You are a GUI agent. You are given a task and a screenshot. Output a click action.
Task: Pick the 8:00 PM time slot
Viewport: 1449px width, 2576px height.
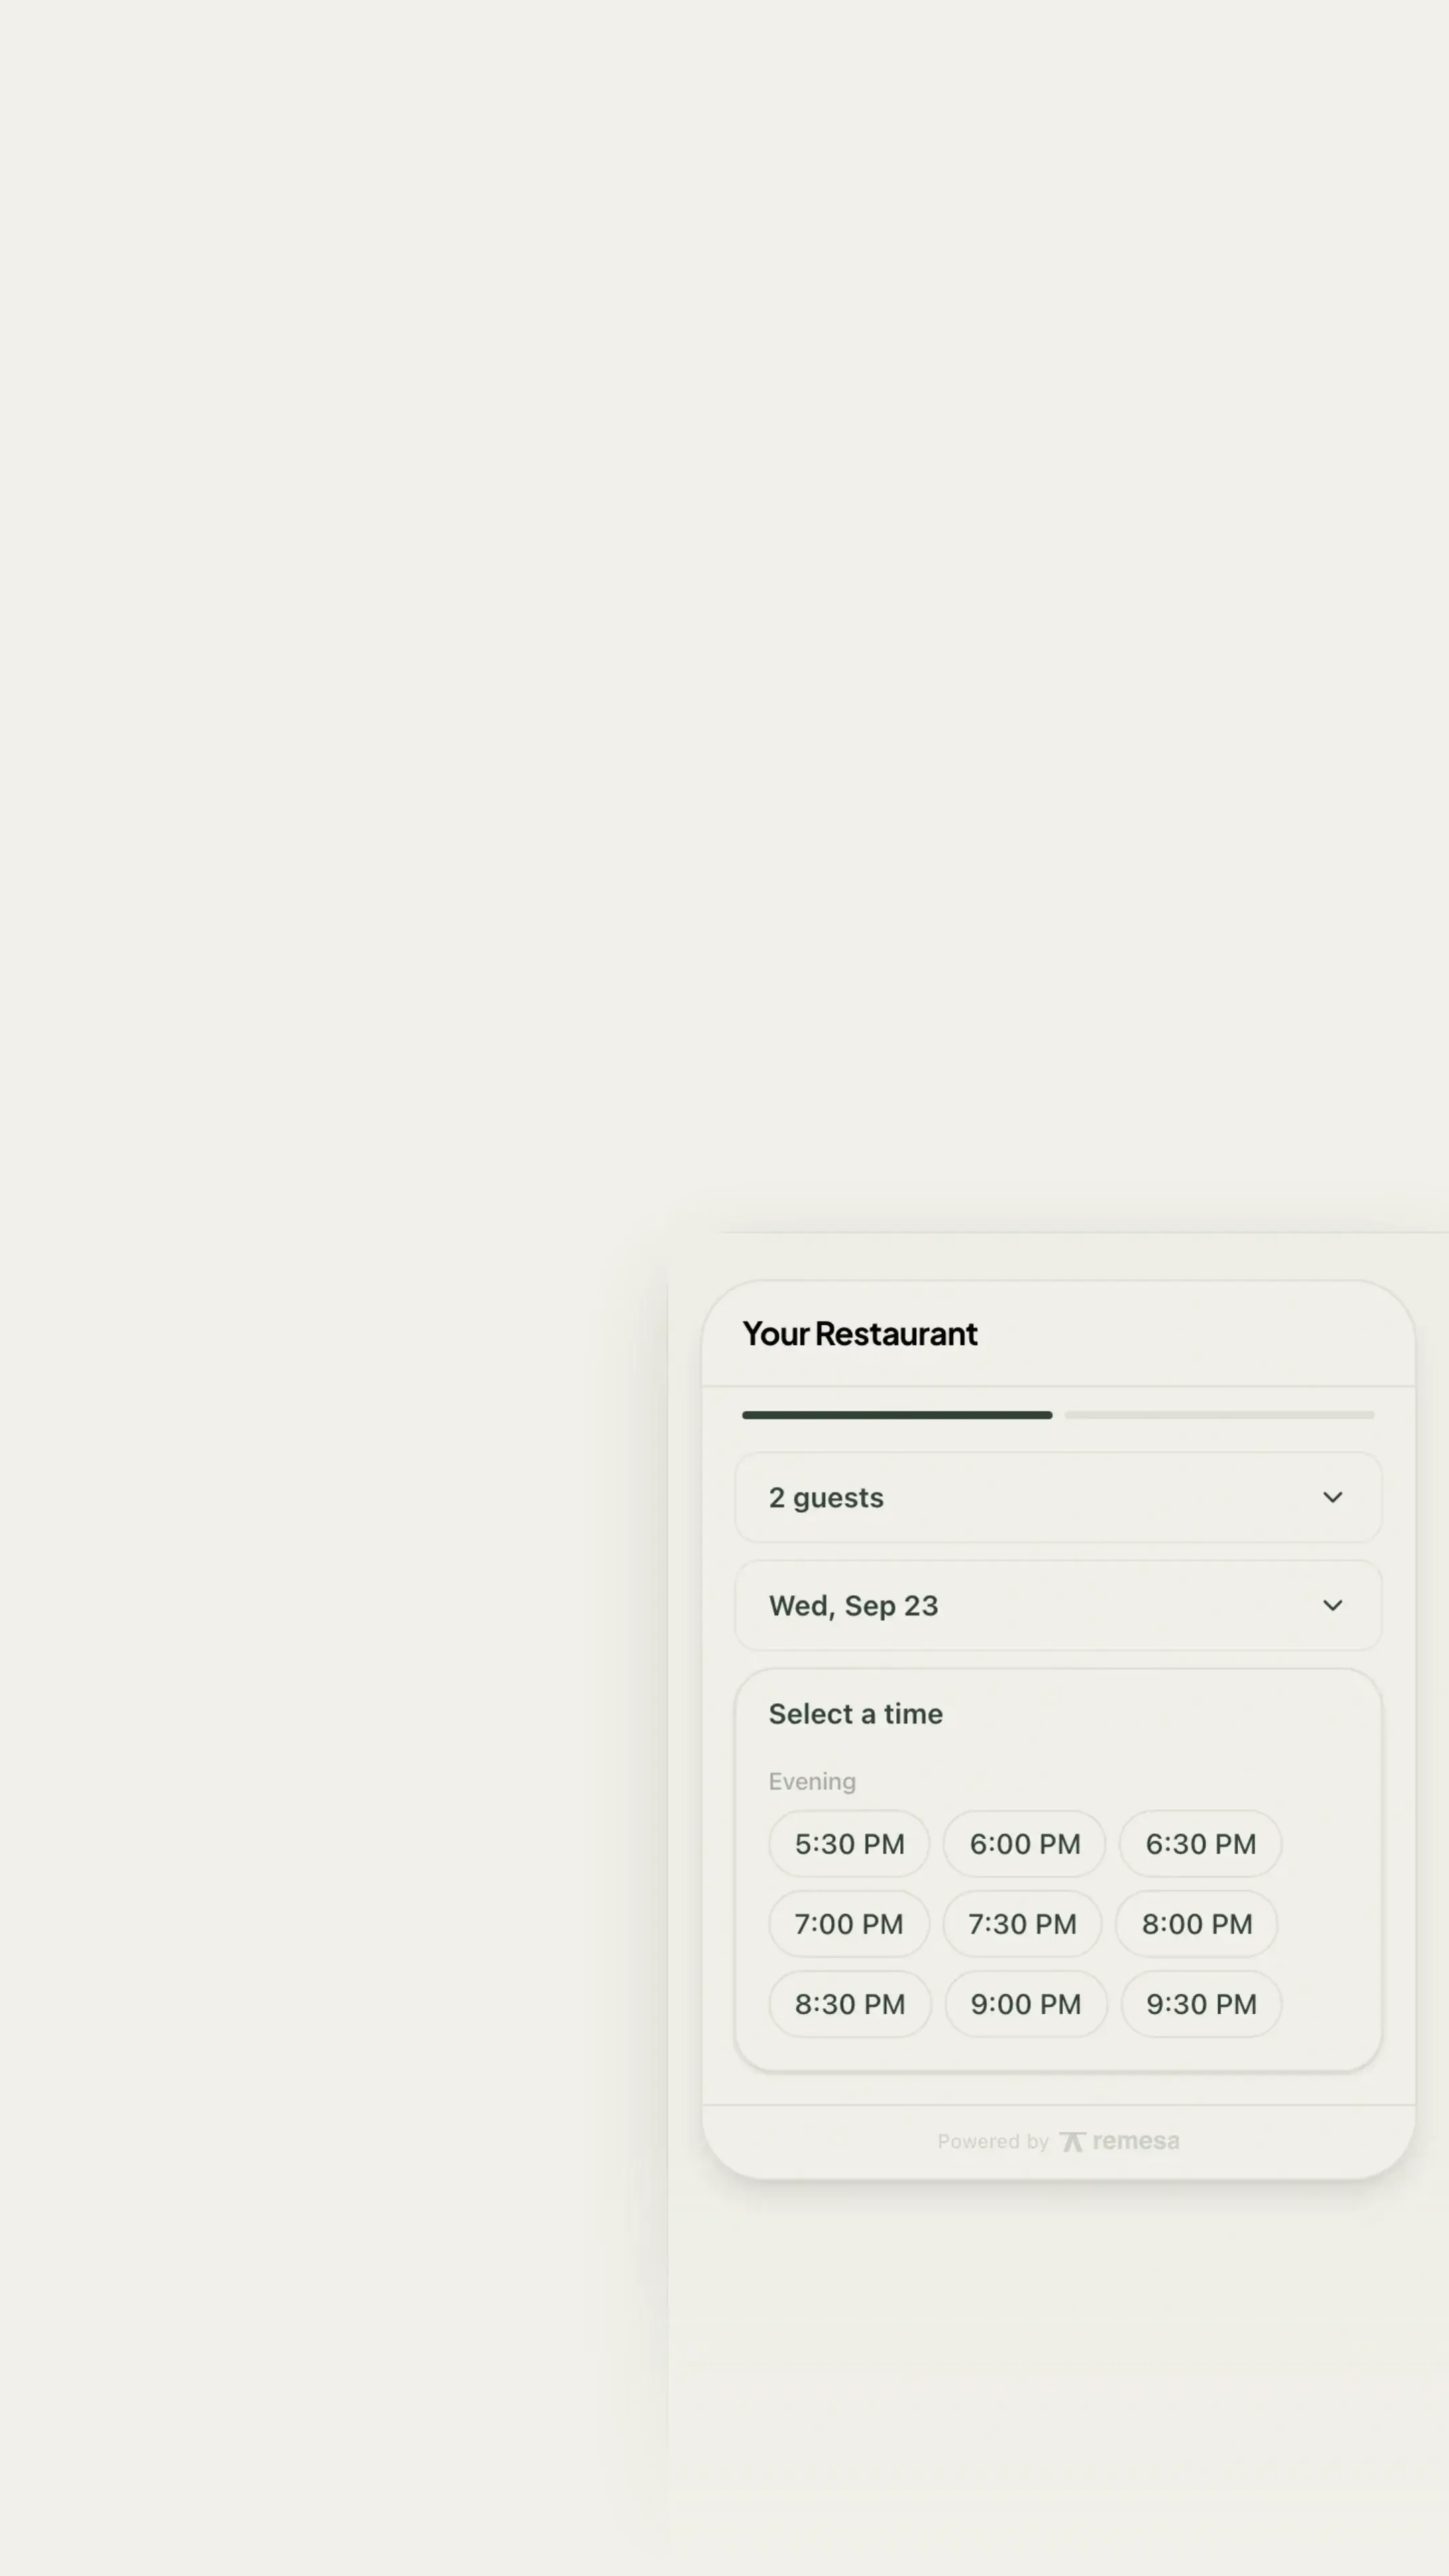[x=1197, y=1924]
